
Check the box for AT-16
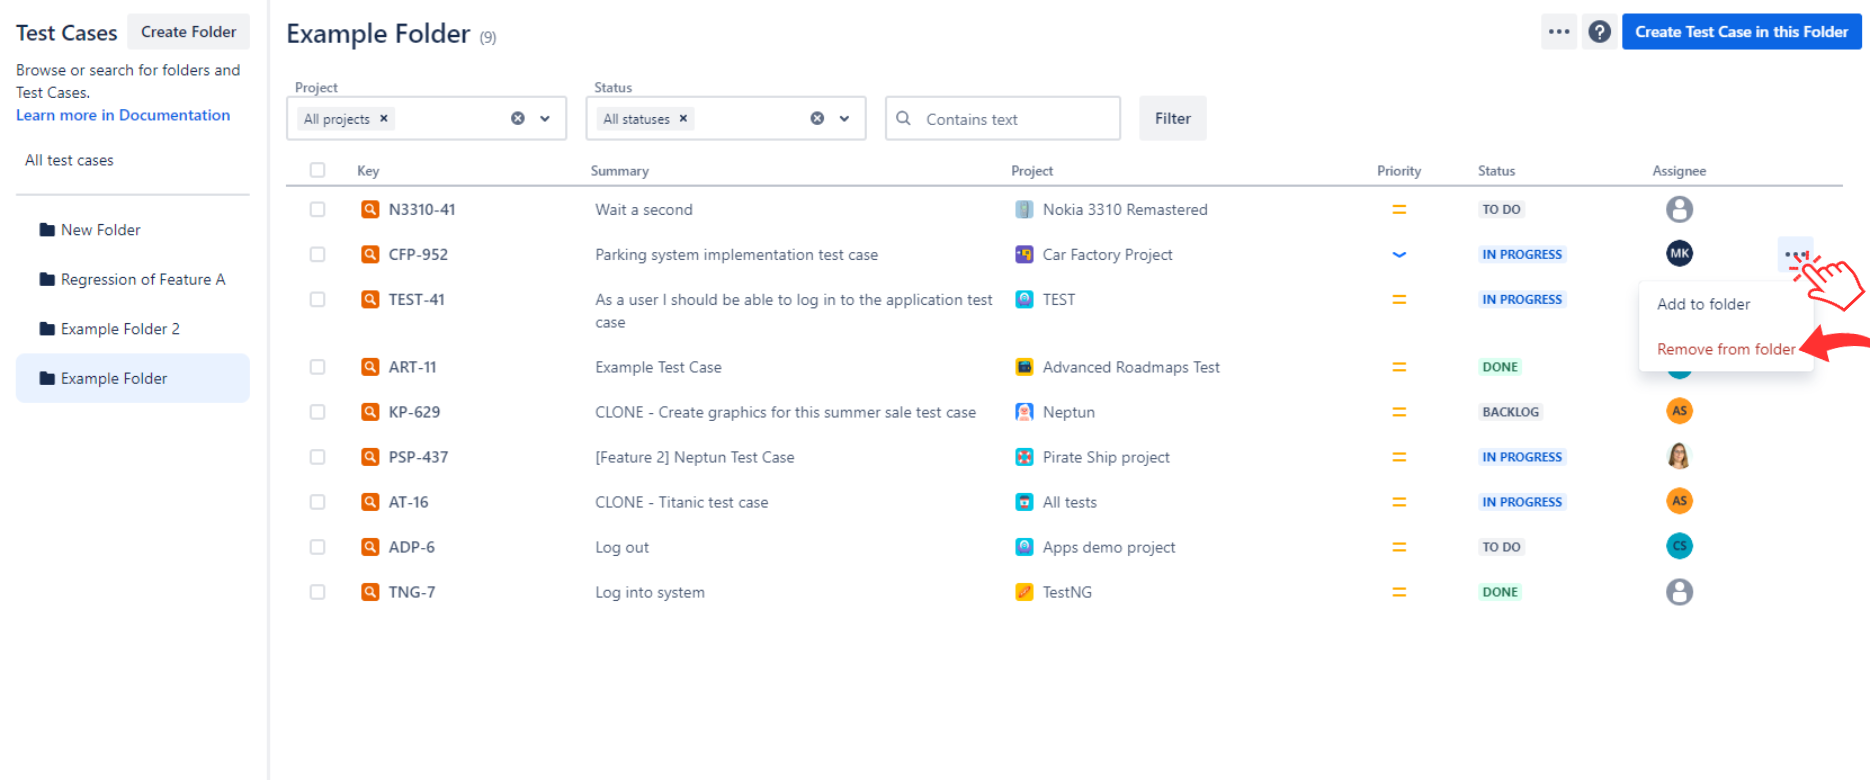(x=317, y=502)
